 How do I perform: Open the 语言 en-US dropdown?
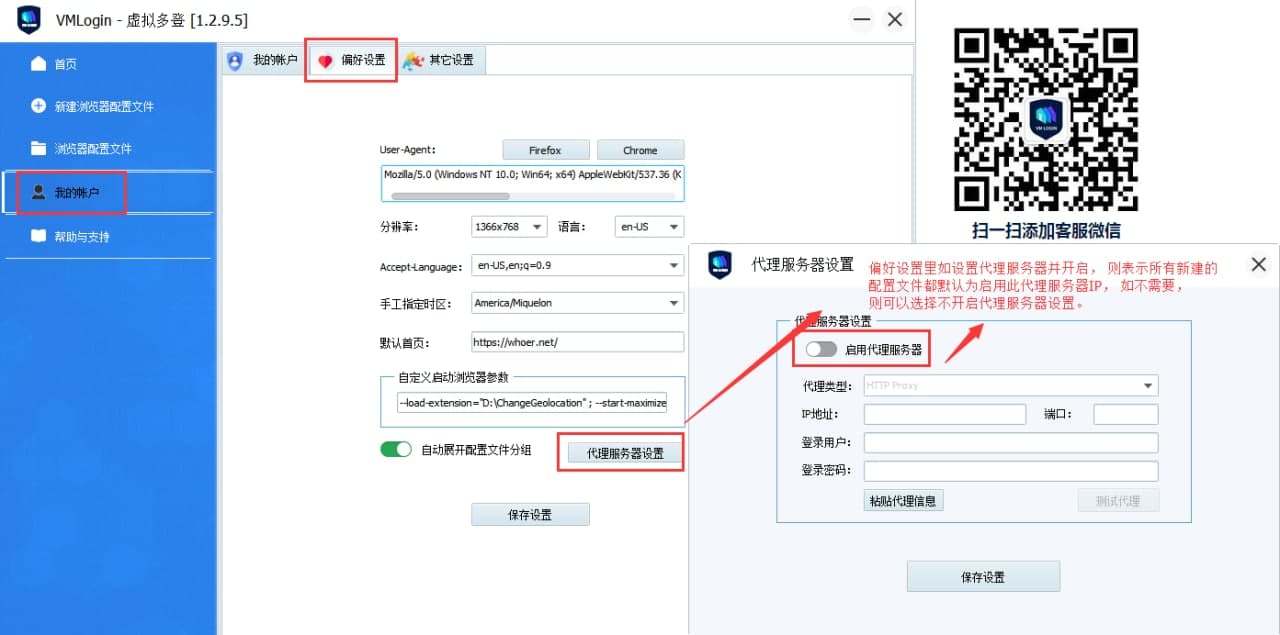[649, 227]
